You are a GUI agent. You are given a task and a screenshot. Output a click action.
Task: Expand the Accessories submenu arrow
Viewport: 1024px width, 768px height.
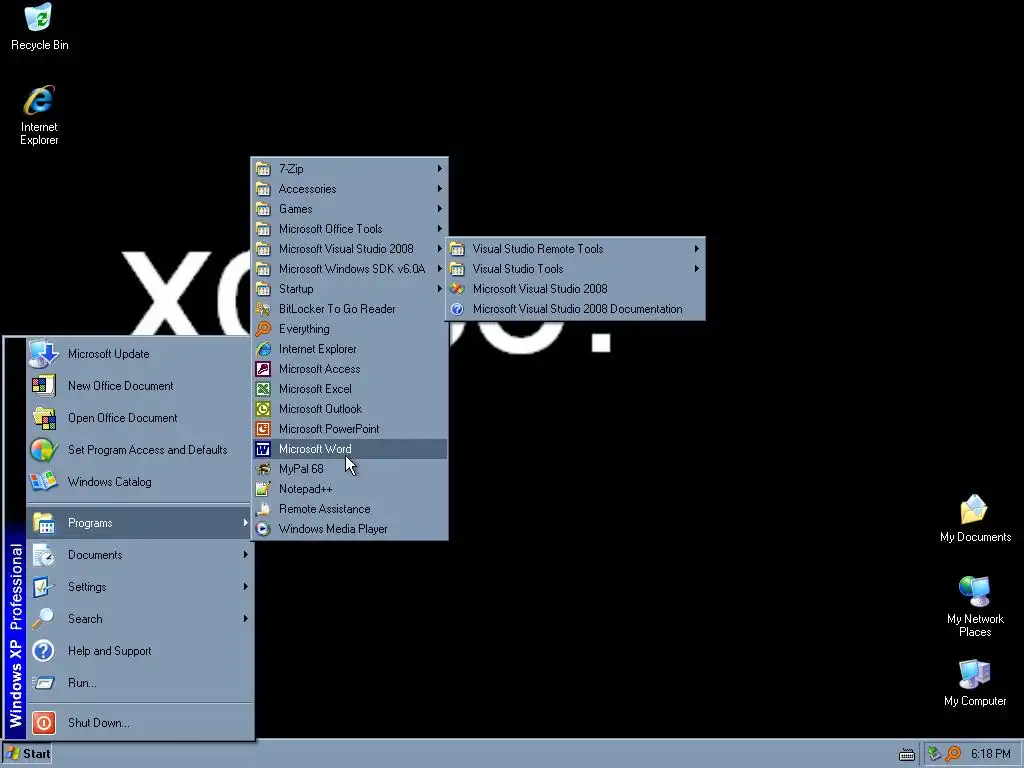440,189
